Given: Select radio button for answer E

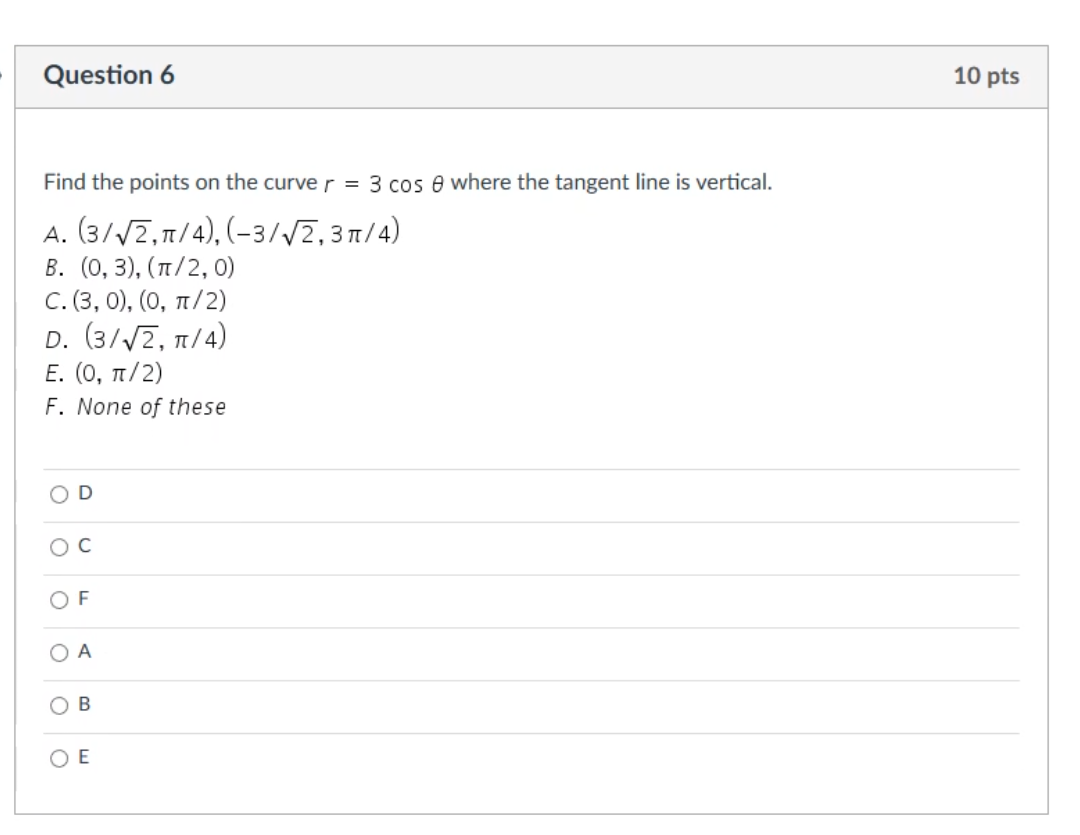Looking at the screenshot, I should pyautogui.click(x=60, y=757).
